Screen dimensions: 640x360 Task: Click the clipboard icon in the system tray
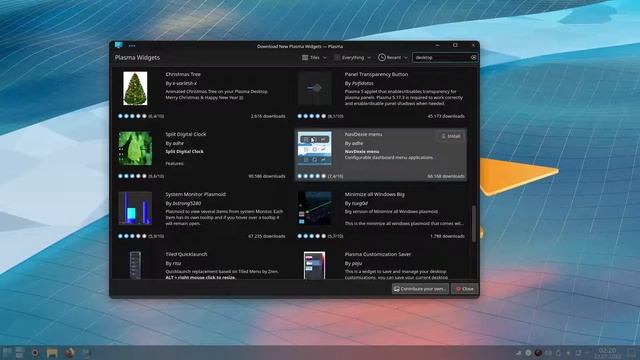(x=558, y=353)
